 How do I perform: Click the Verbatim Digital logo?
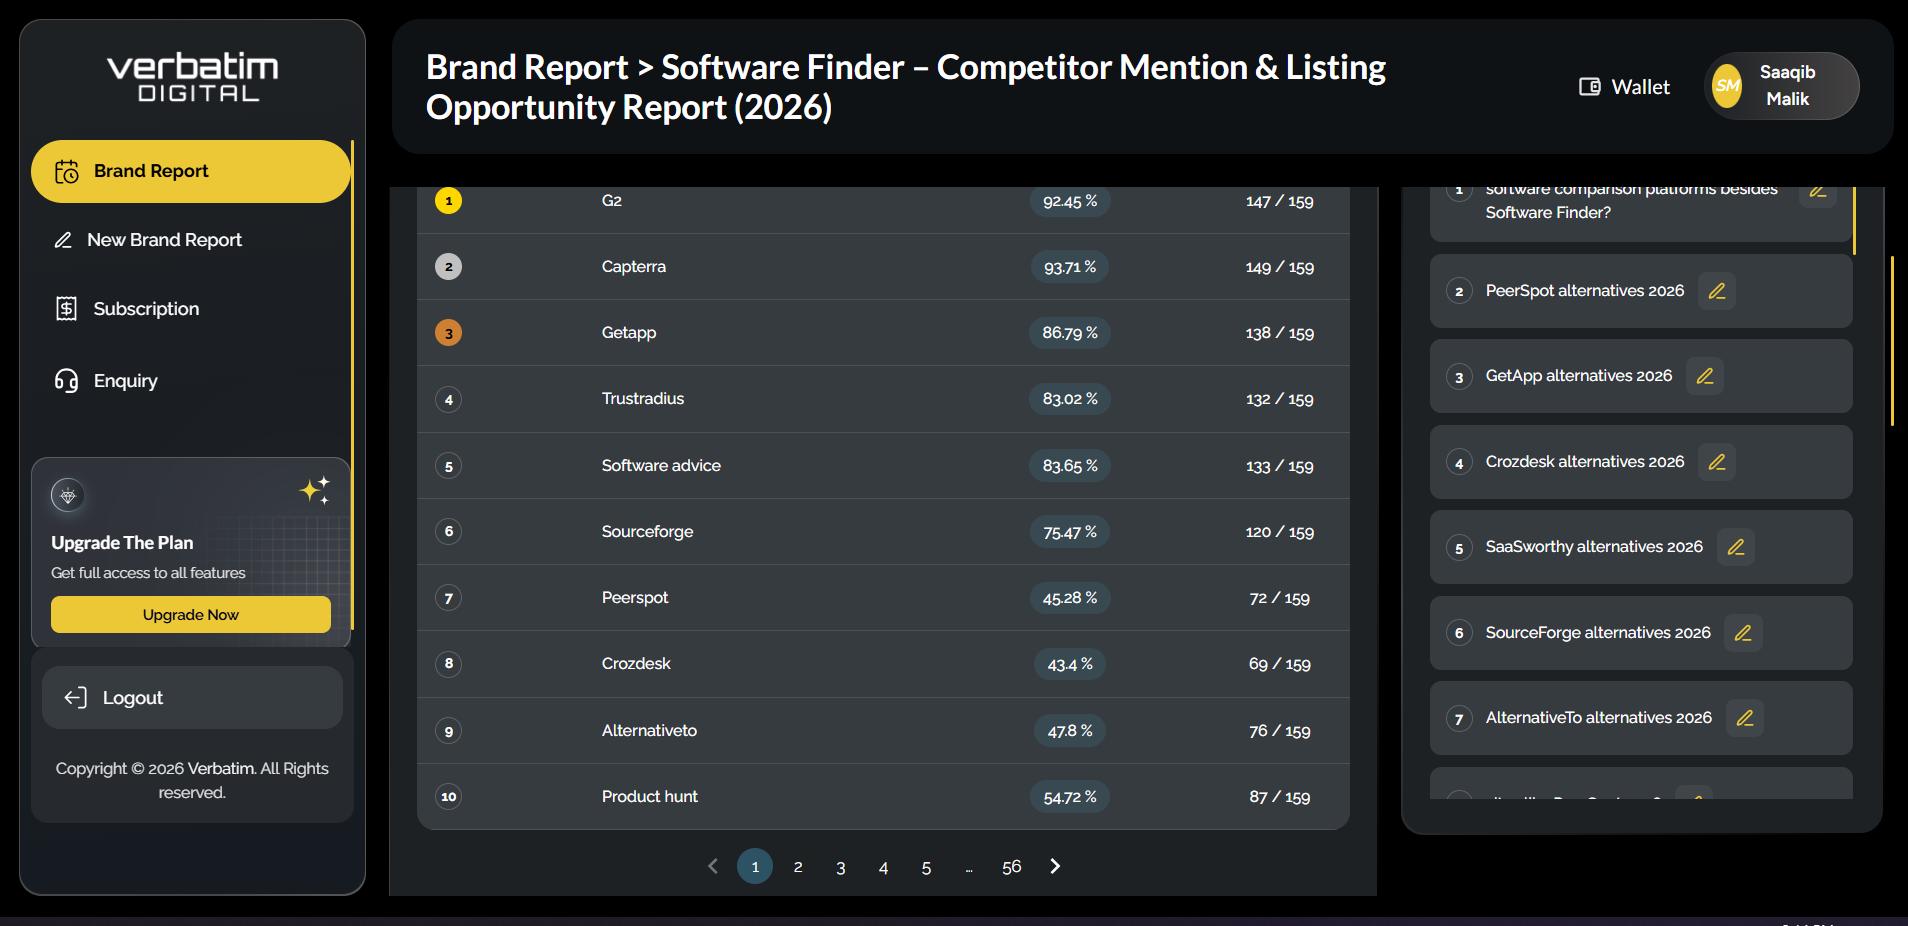(x=193, y=78)
